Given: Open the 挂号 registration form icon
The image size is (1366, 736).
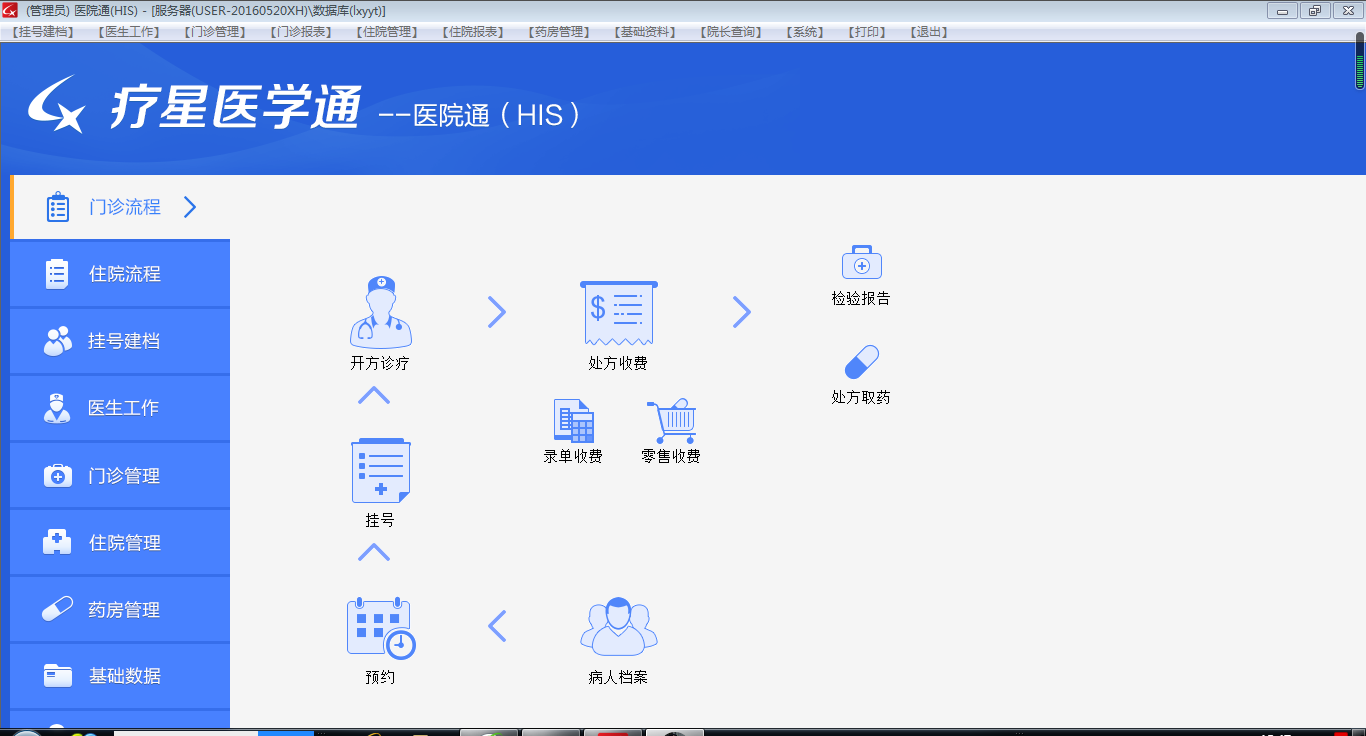Looking at the screenshot, I should click(380, 471).
